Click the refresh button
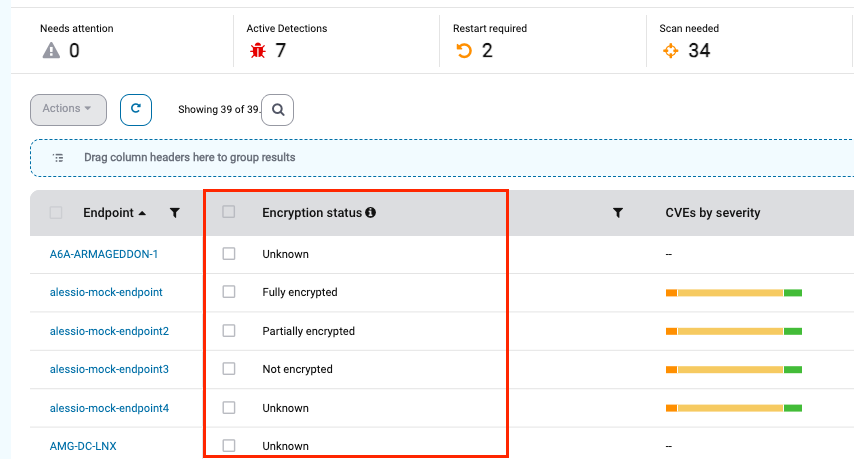 pos(136,109)
